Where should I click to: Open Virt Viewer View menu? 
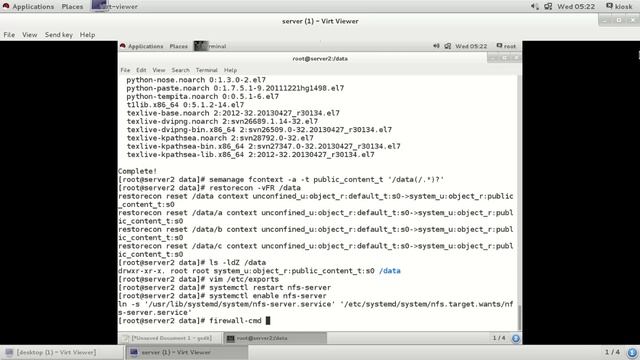pos(29,35)
